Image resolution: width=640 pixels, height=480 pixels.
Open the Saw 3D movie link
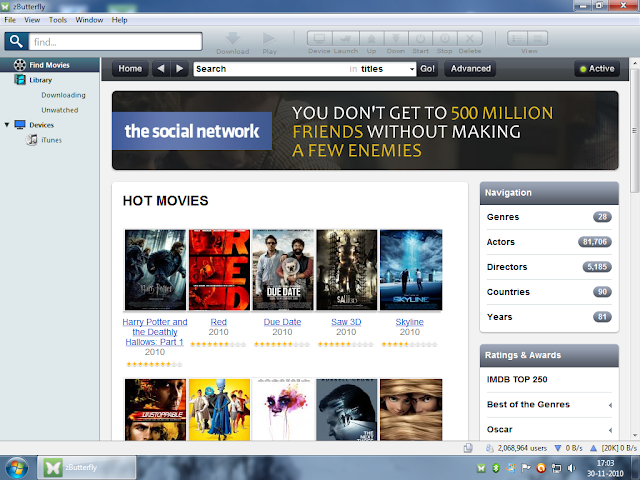[x=346, y=322]
